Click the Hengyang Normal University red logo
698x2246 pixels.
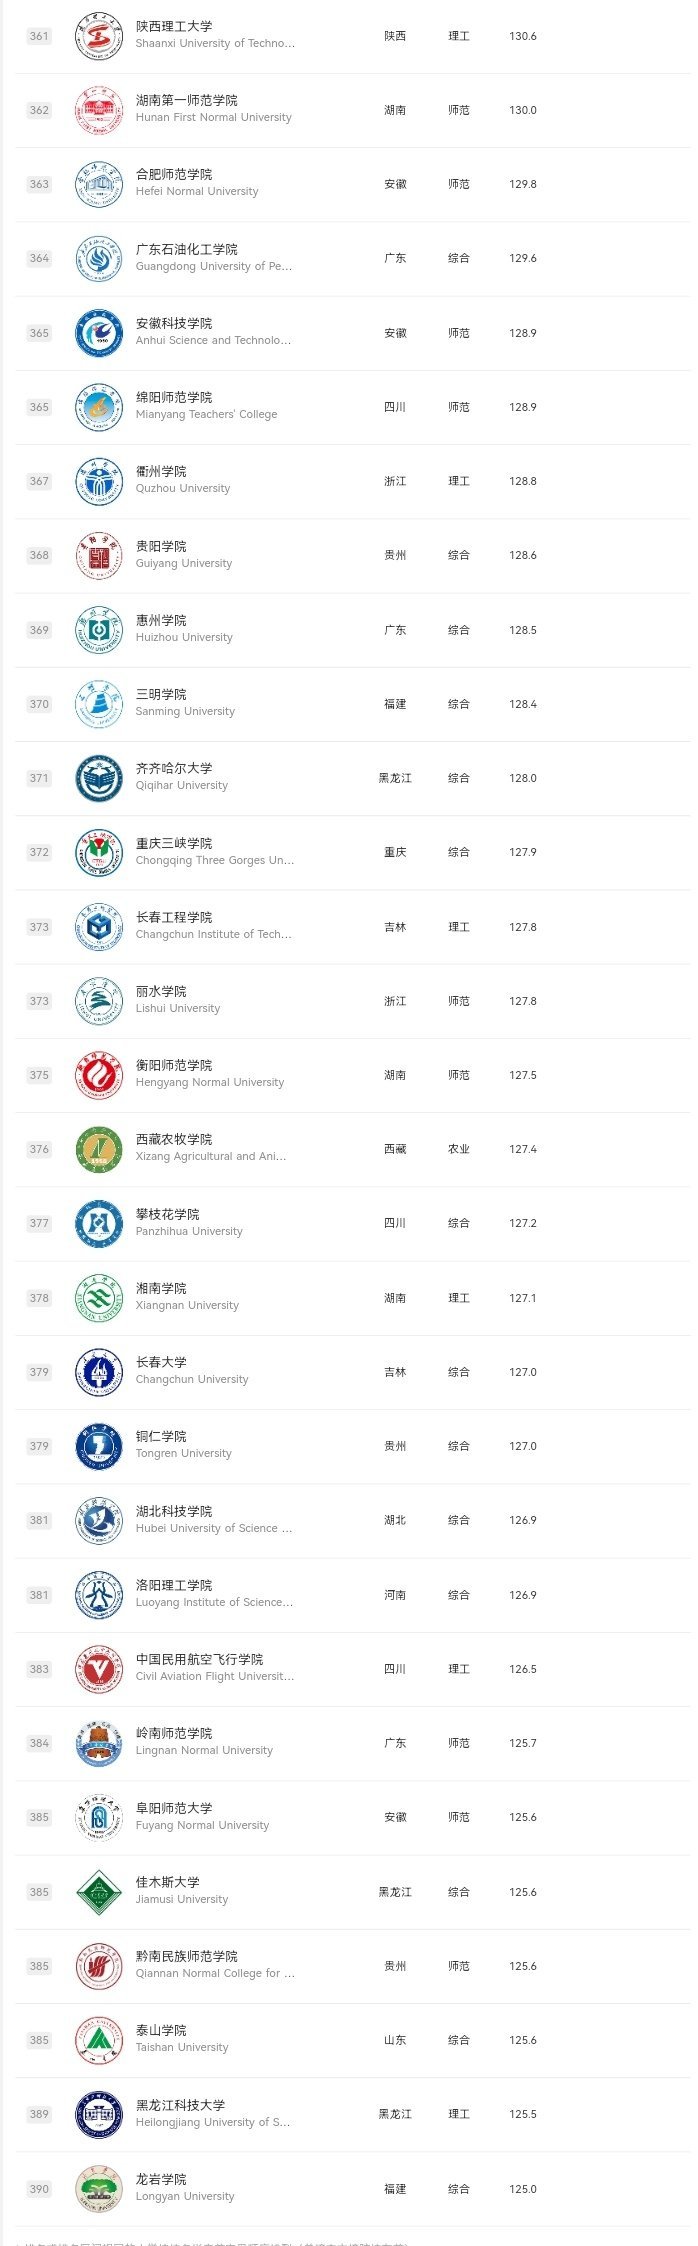pyautogui.click(x=99, y=1075)
